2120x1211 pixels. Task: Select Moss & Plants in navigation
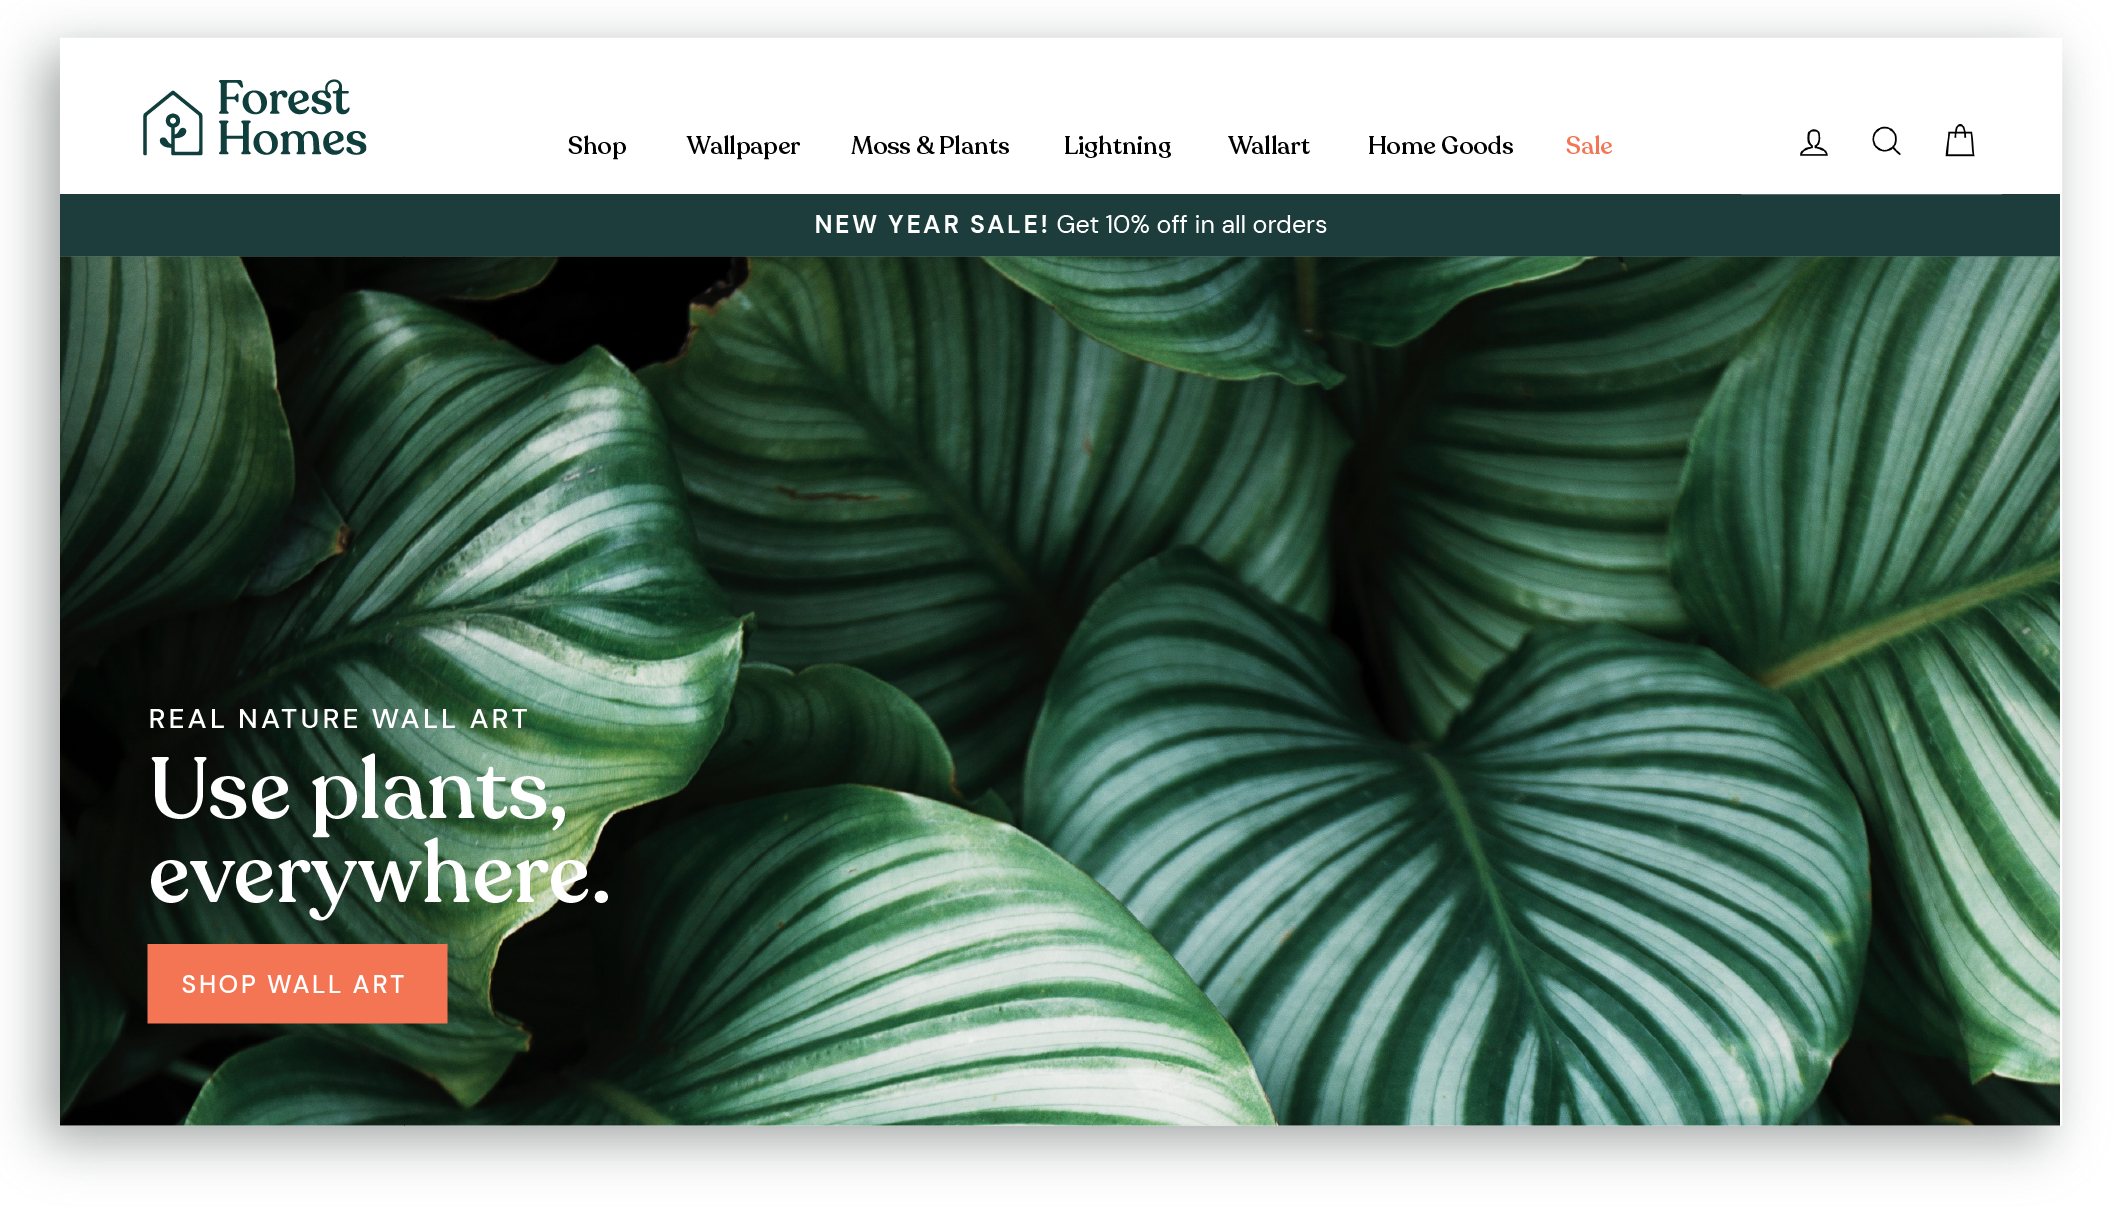930,146
